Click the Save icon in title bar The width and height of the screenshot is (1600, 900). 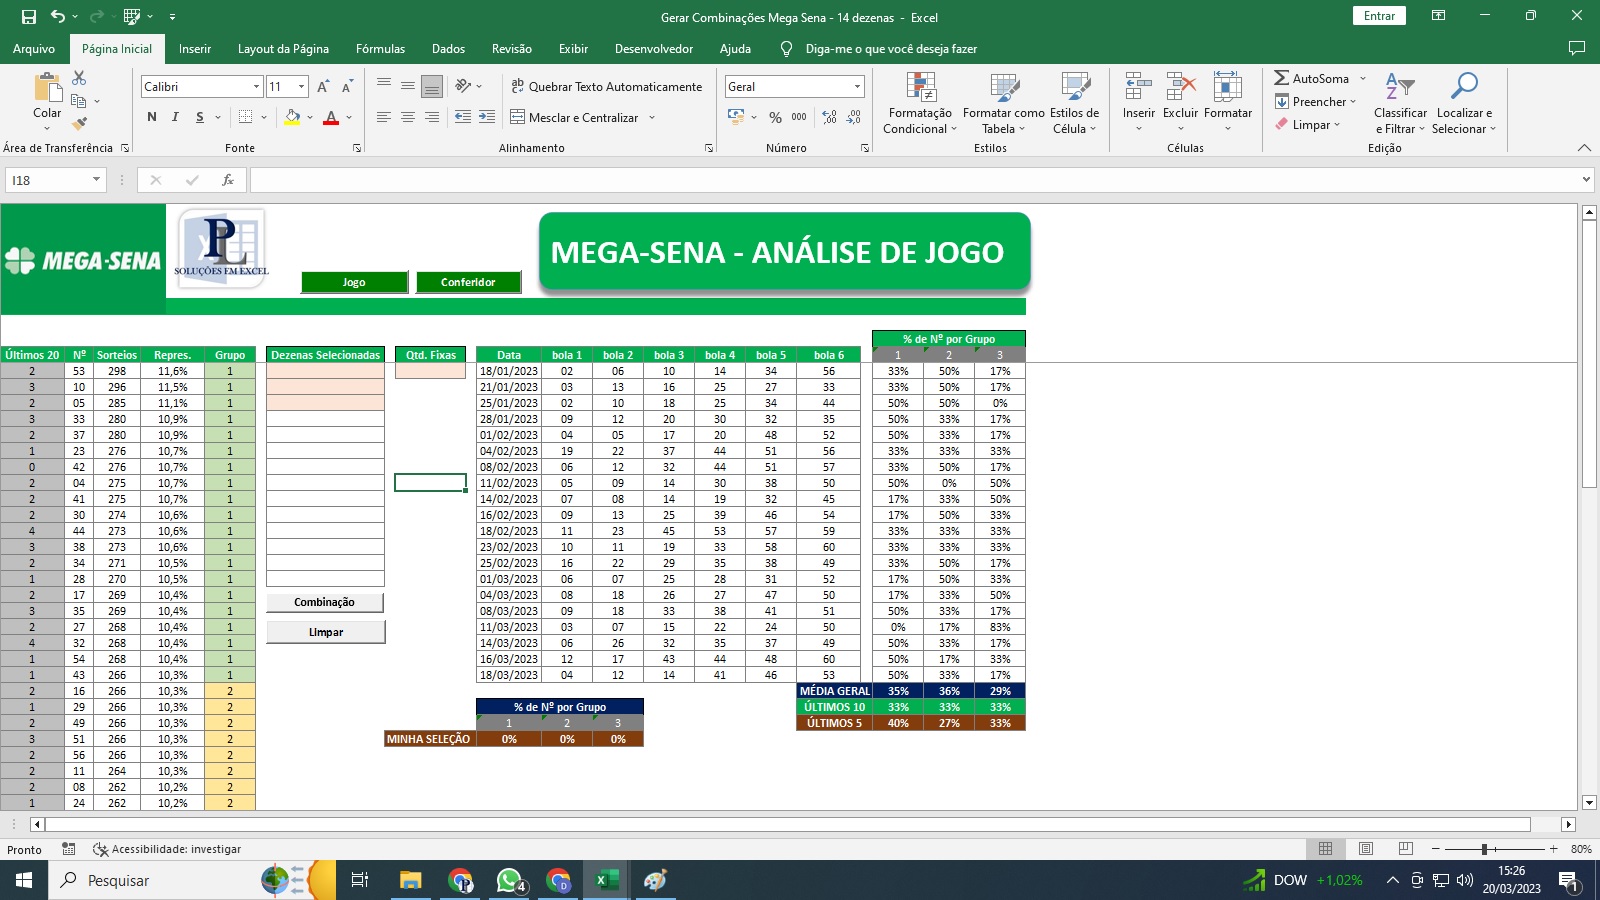(29, 17)
